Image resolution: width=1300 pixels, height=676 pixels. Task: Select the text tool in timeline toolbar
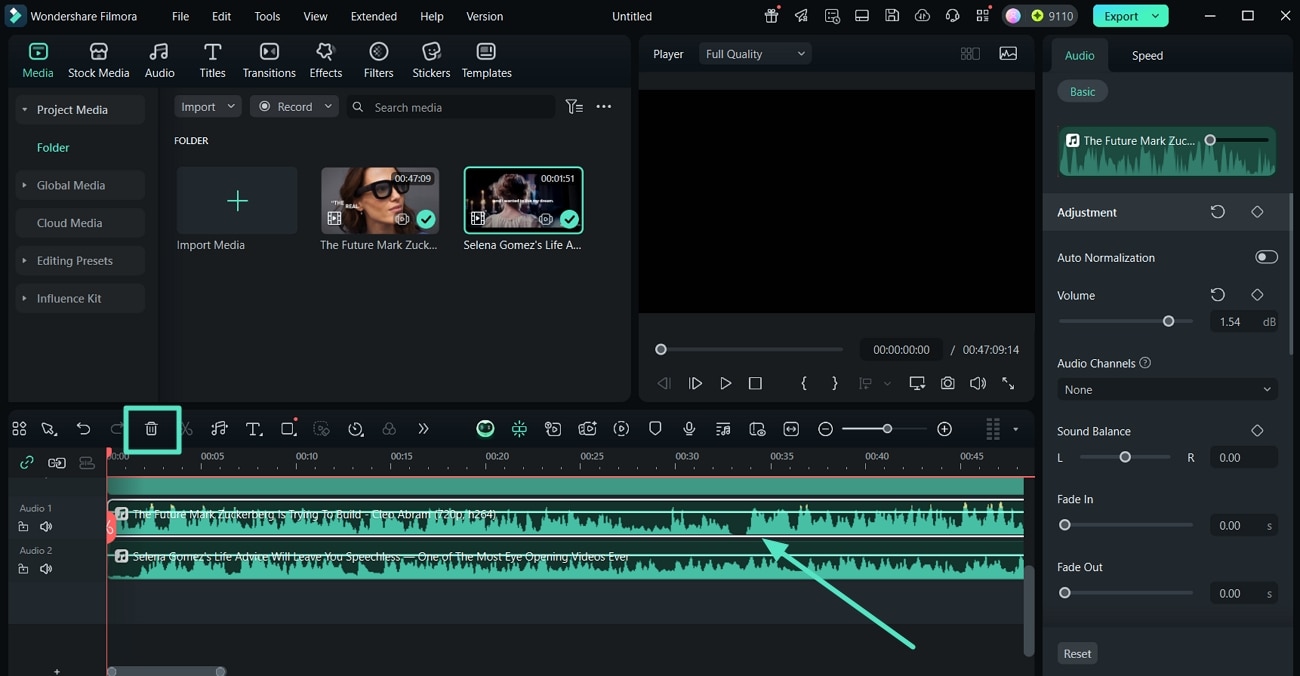click(x=254, y=429)
